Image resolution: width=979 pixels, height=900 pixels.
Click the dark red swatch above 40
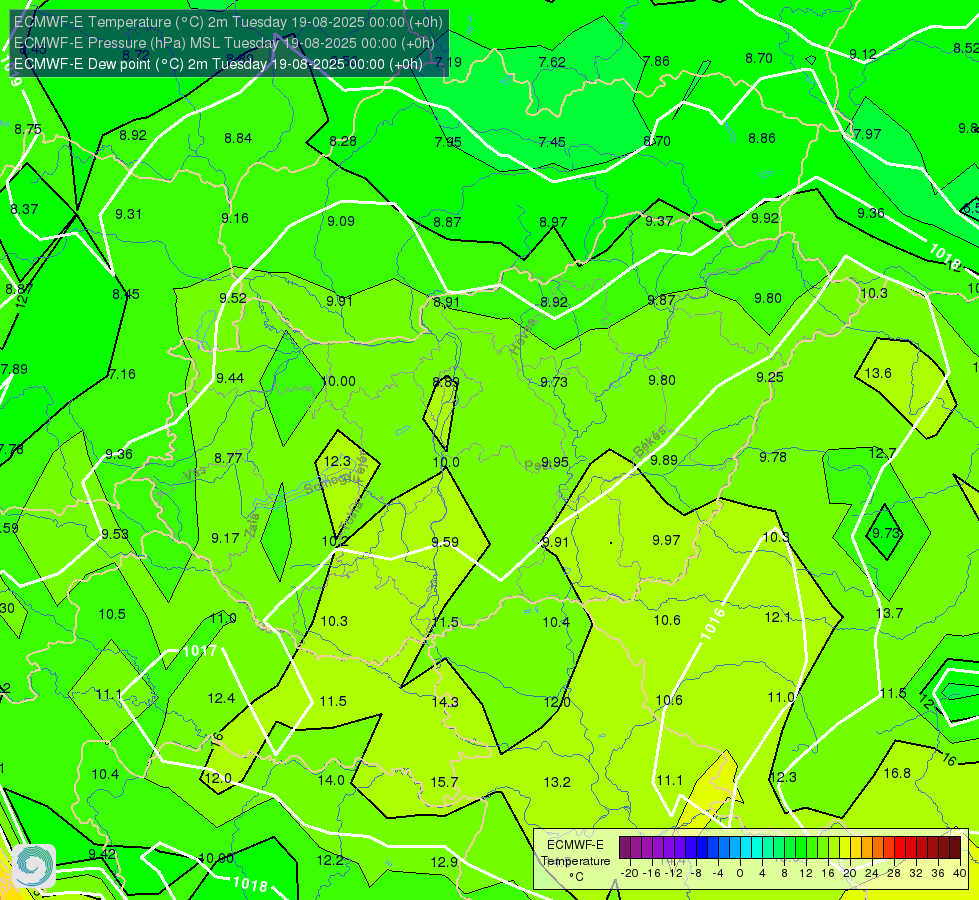pos(955,848)
